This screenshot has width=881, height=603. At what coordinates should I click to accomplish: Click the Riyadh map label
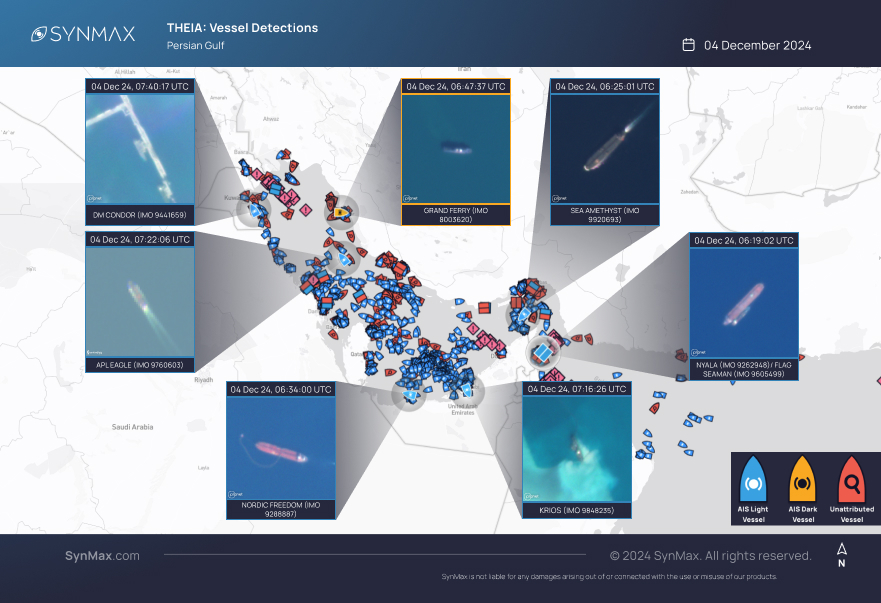(204, 380)
